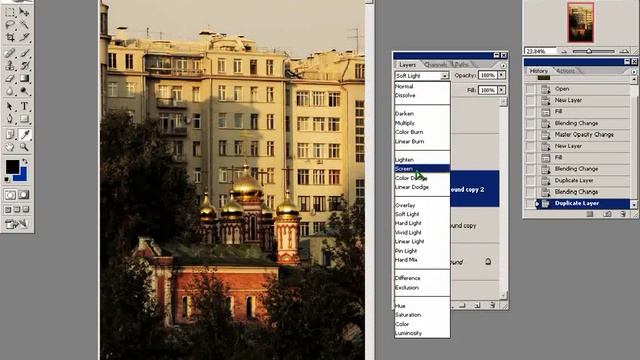Select the Clone Stamp tool

[10, 65]
